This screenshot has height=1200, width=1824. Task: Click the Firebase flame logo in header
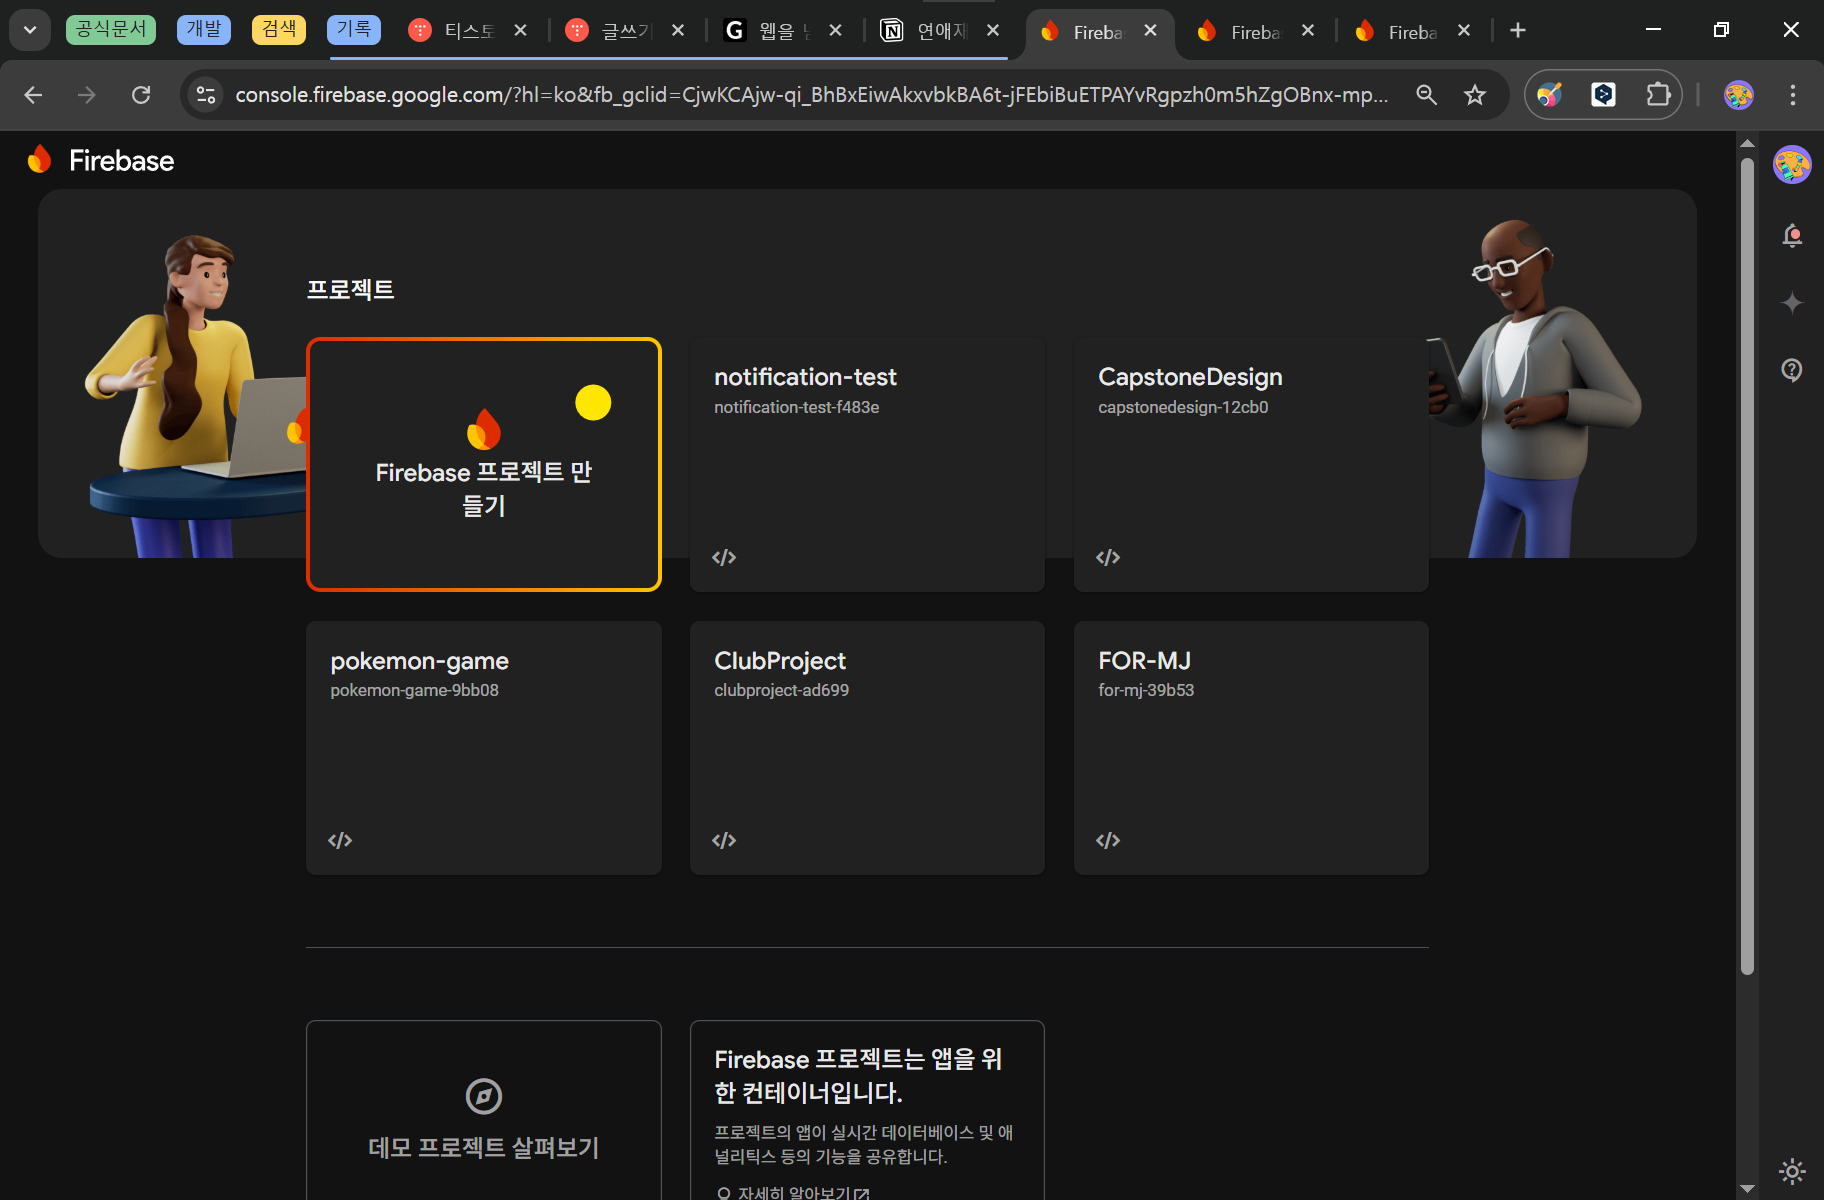(x=40, y=159)
